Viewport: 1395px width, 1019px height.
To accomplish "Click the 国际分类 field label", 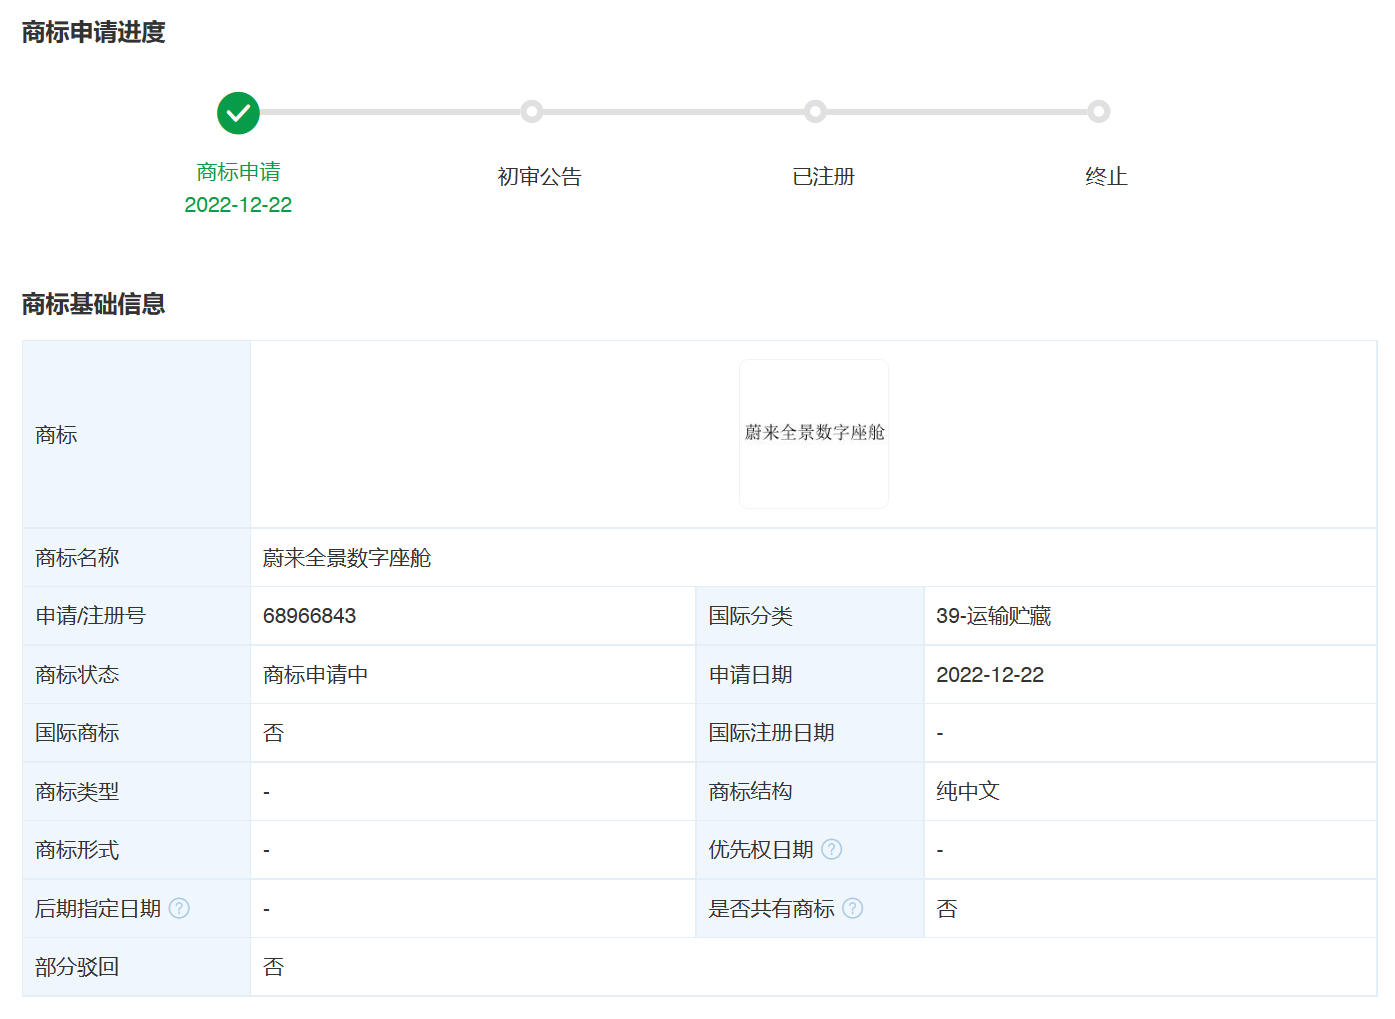I will (x=751, y=616).
